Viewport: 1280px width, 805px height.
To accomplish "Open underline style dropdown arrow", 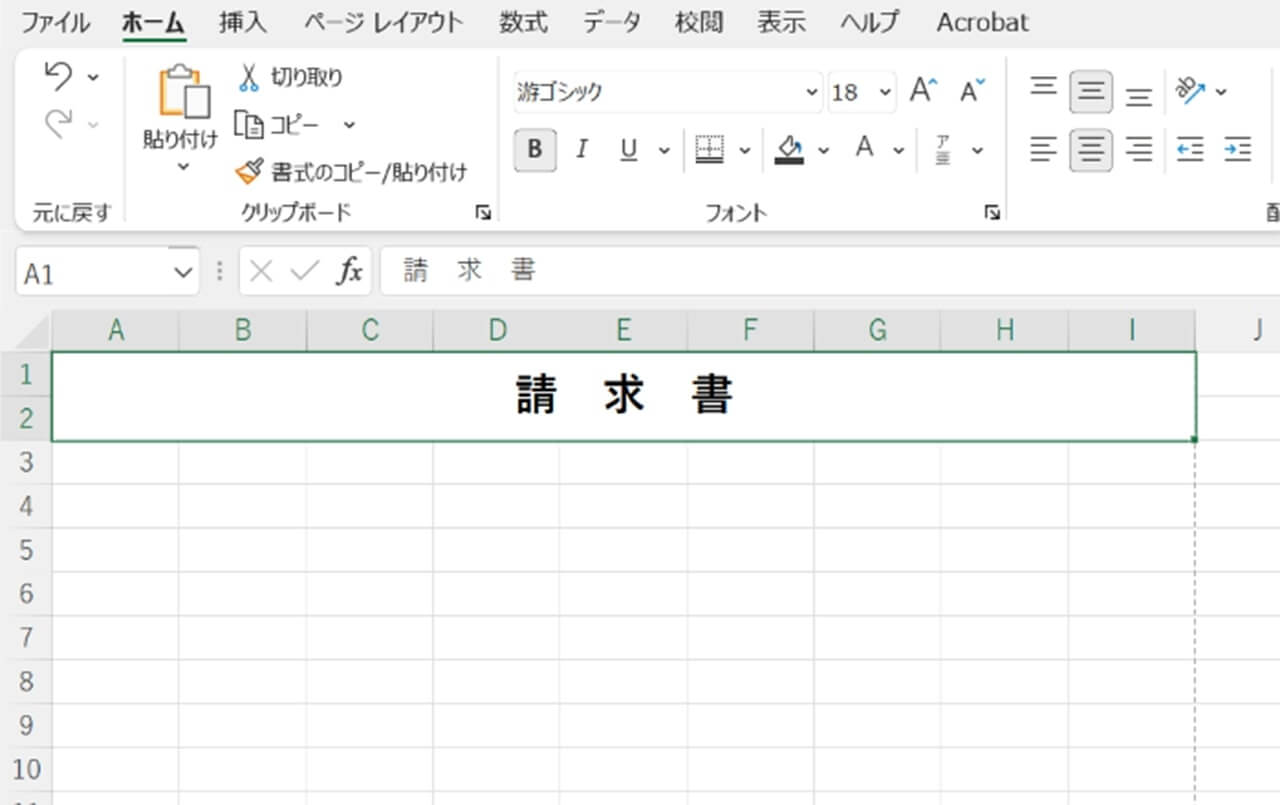I will coord(664,151).
